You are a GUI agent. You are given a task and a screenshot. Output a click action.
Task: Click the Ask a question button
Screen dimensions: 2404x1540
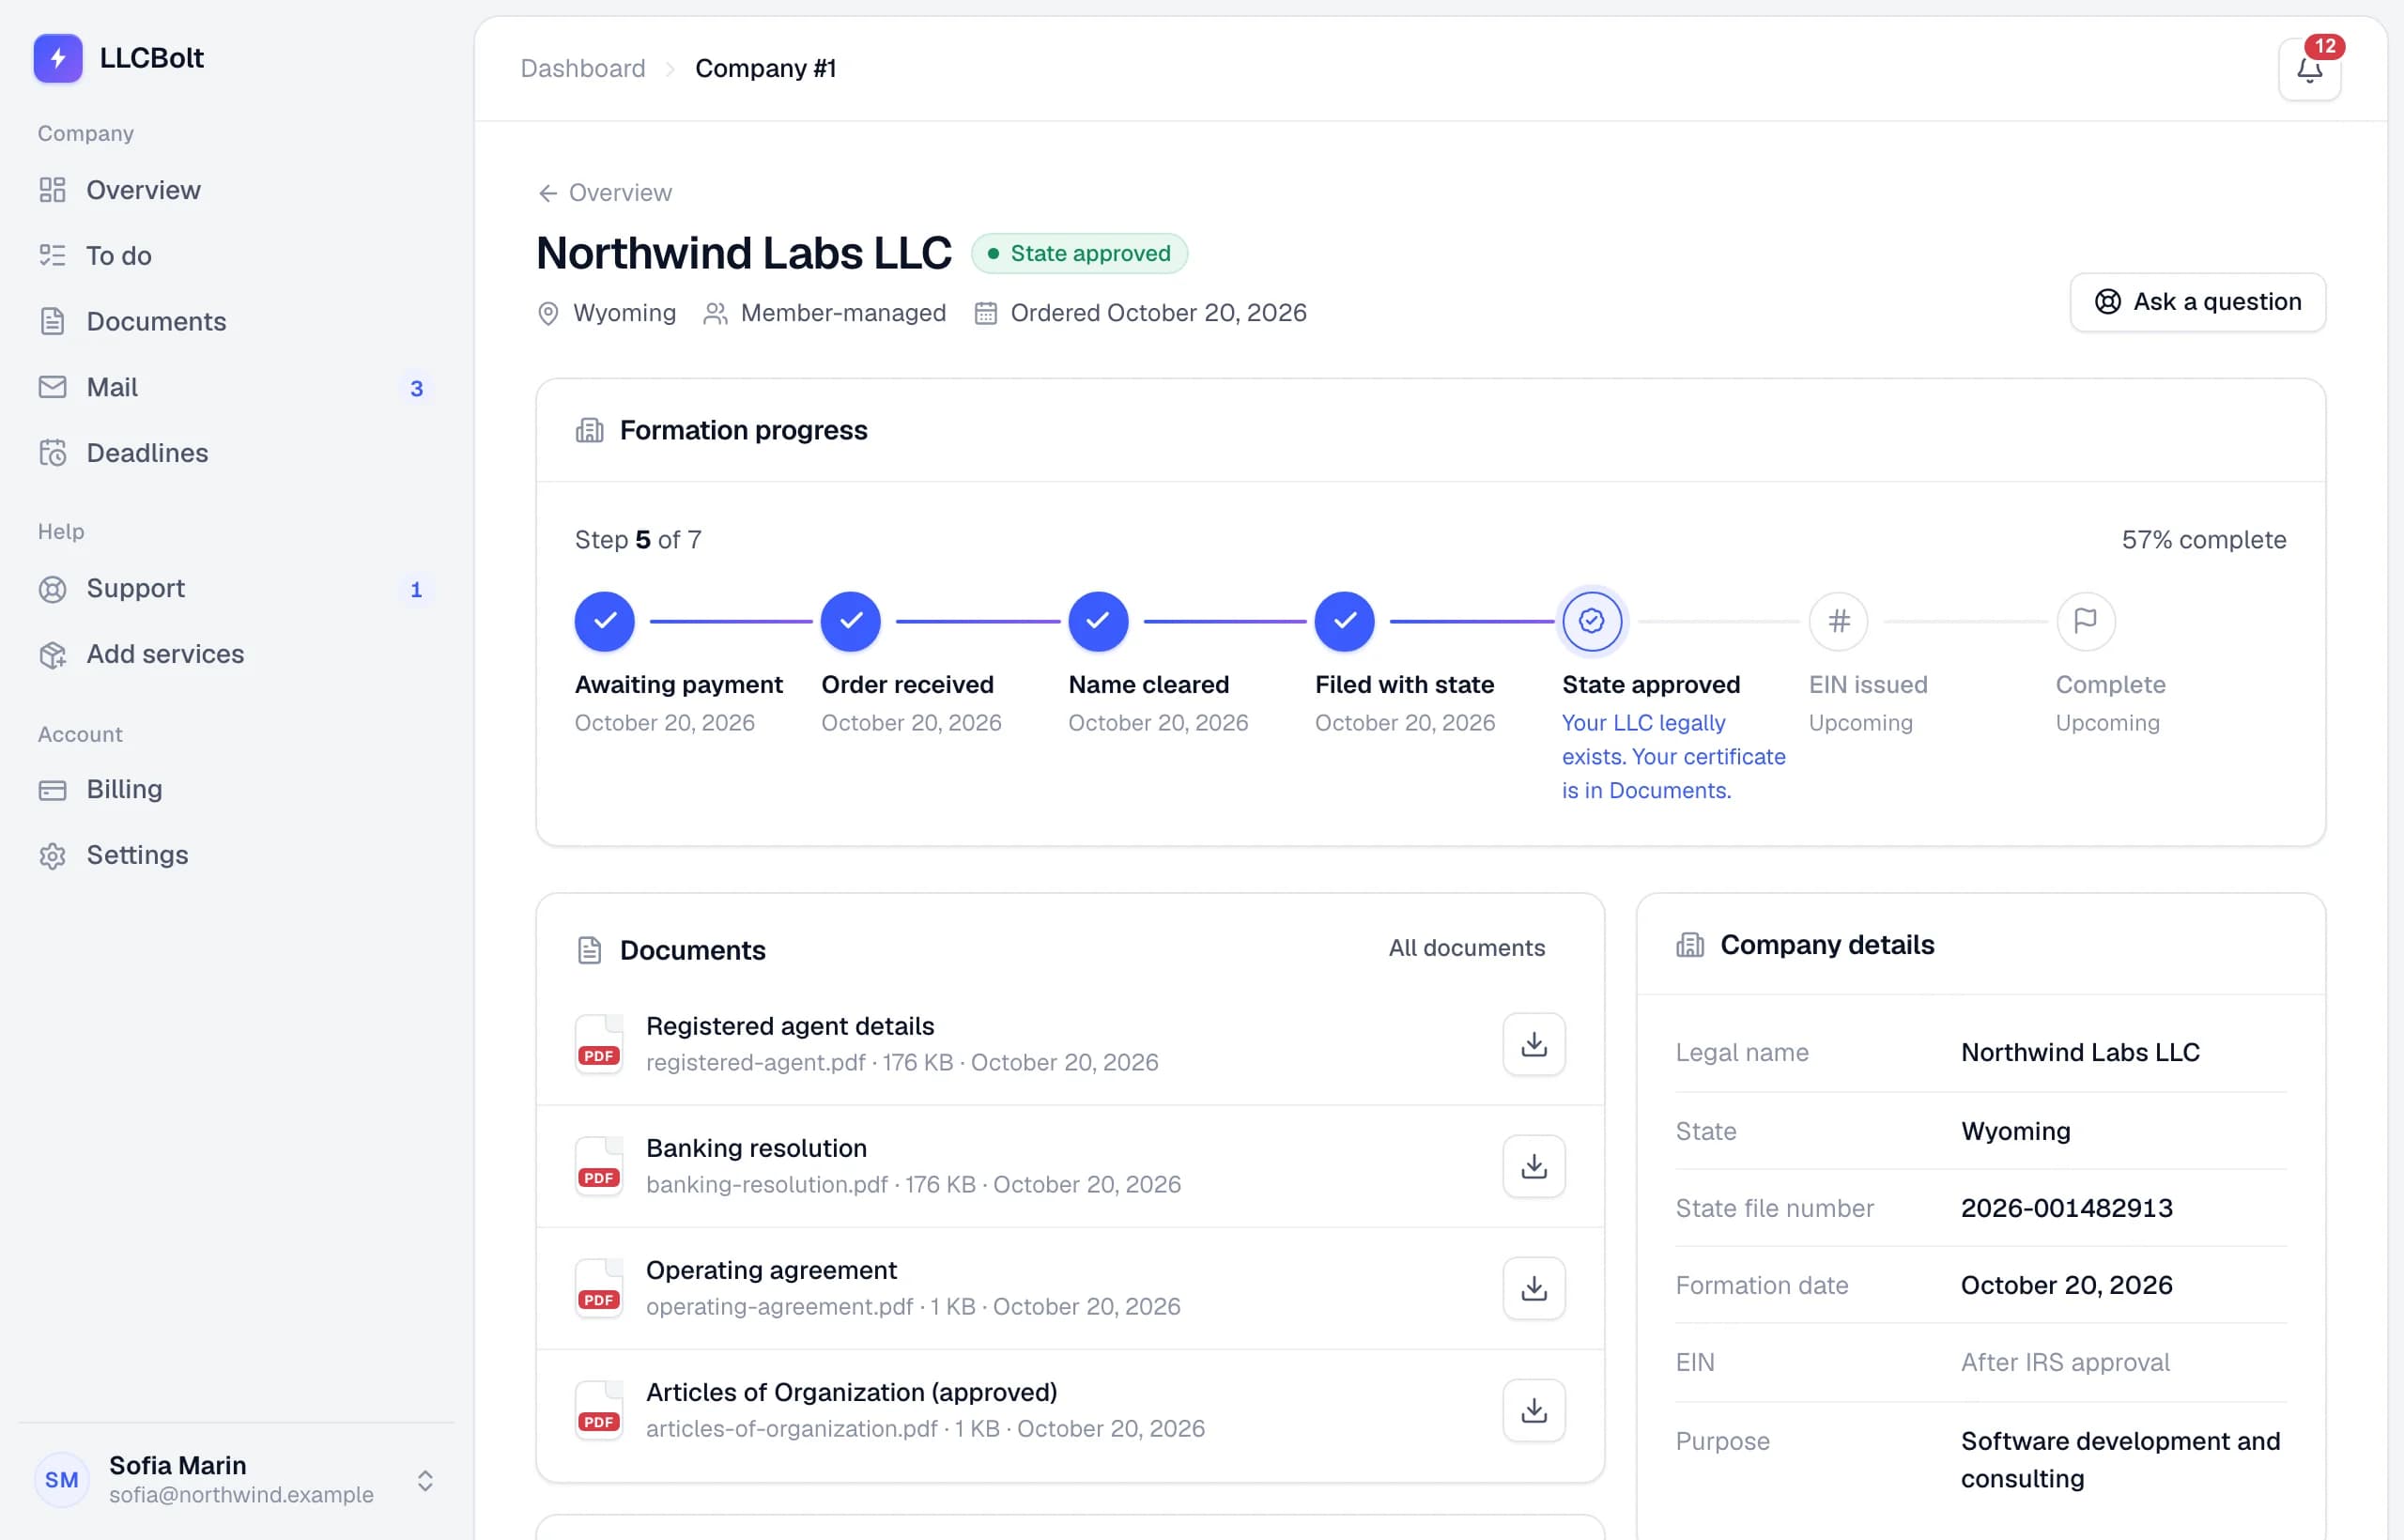[2197, 302]
